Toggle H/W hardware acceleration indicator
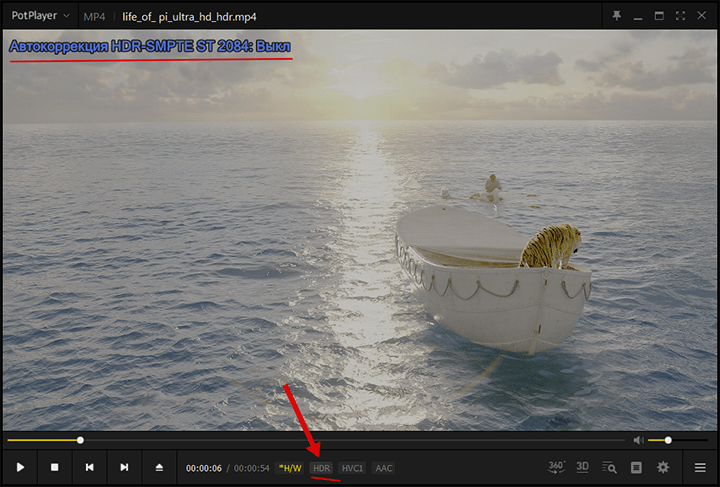 (x=289, y=468)
